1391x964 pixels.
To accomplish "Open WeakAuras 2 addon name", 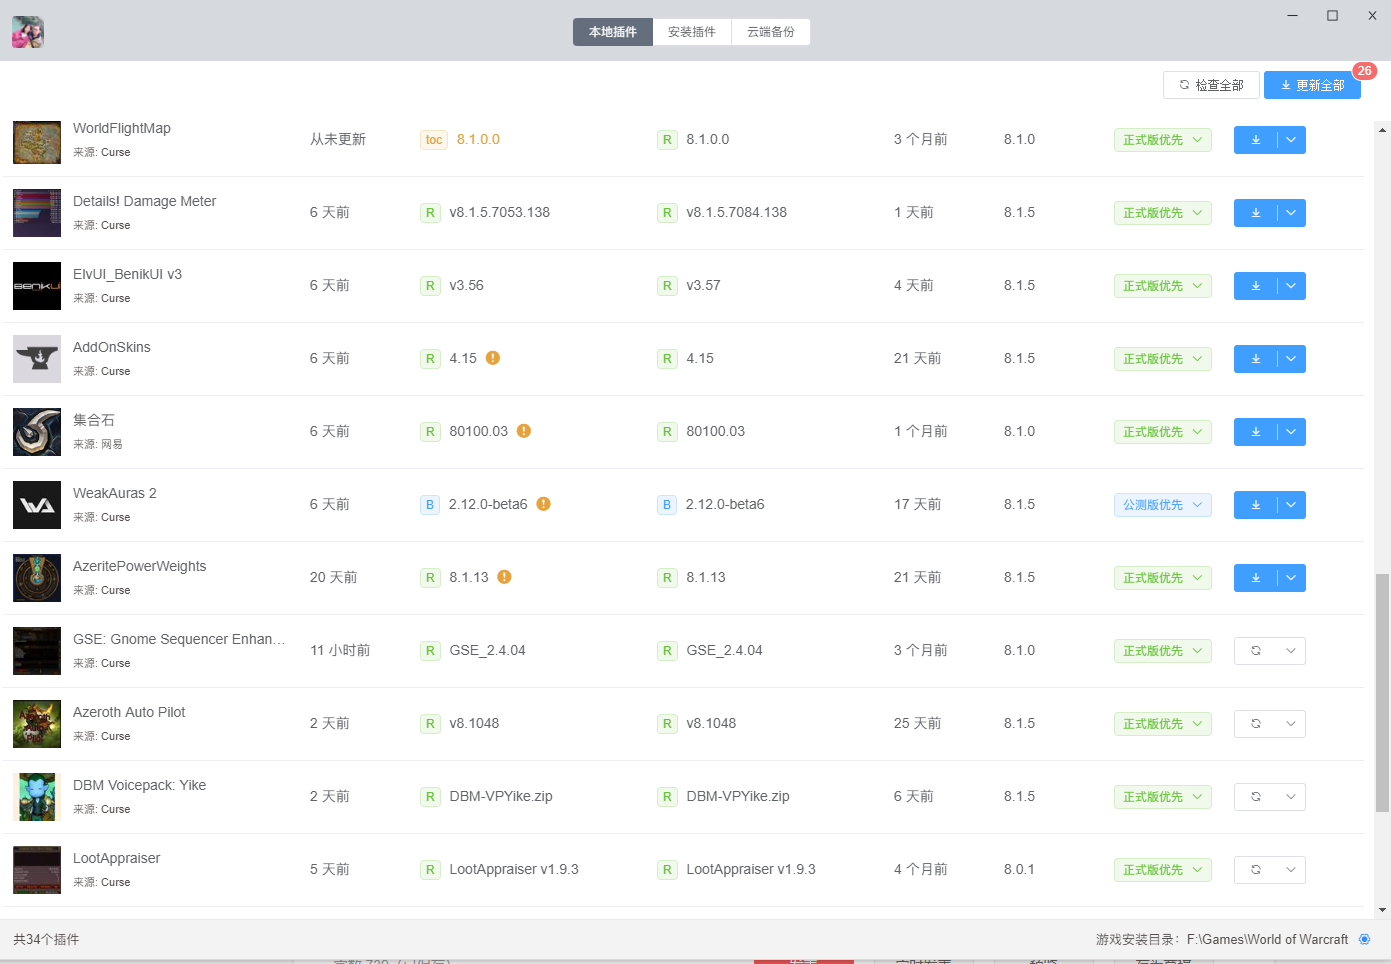I will pyautogui.click(x=115, y=493).
